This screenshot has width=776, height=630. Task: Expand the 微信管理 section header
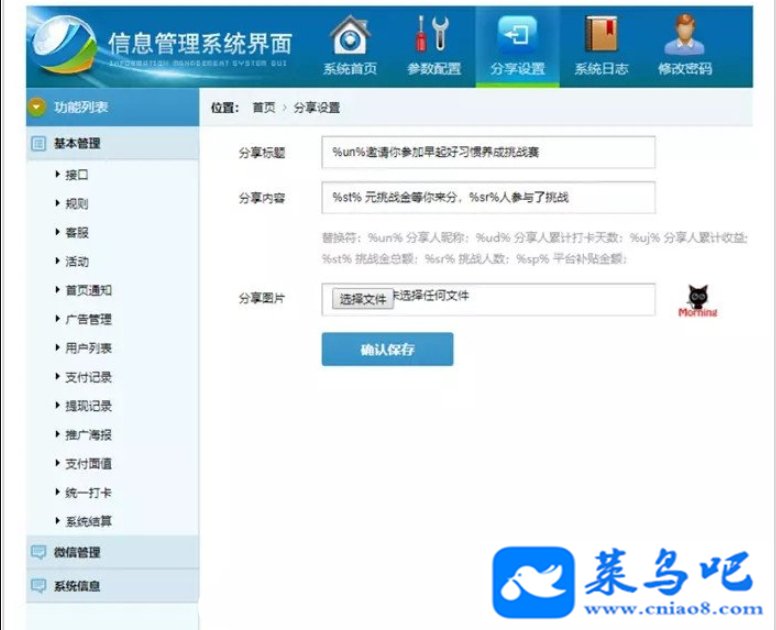pyautogui.click(x=113, y=552)
